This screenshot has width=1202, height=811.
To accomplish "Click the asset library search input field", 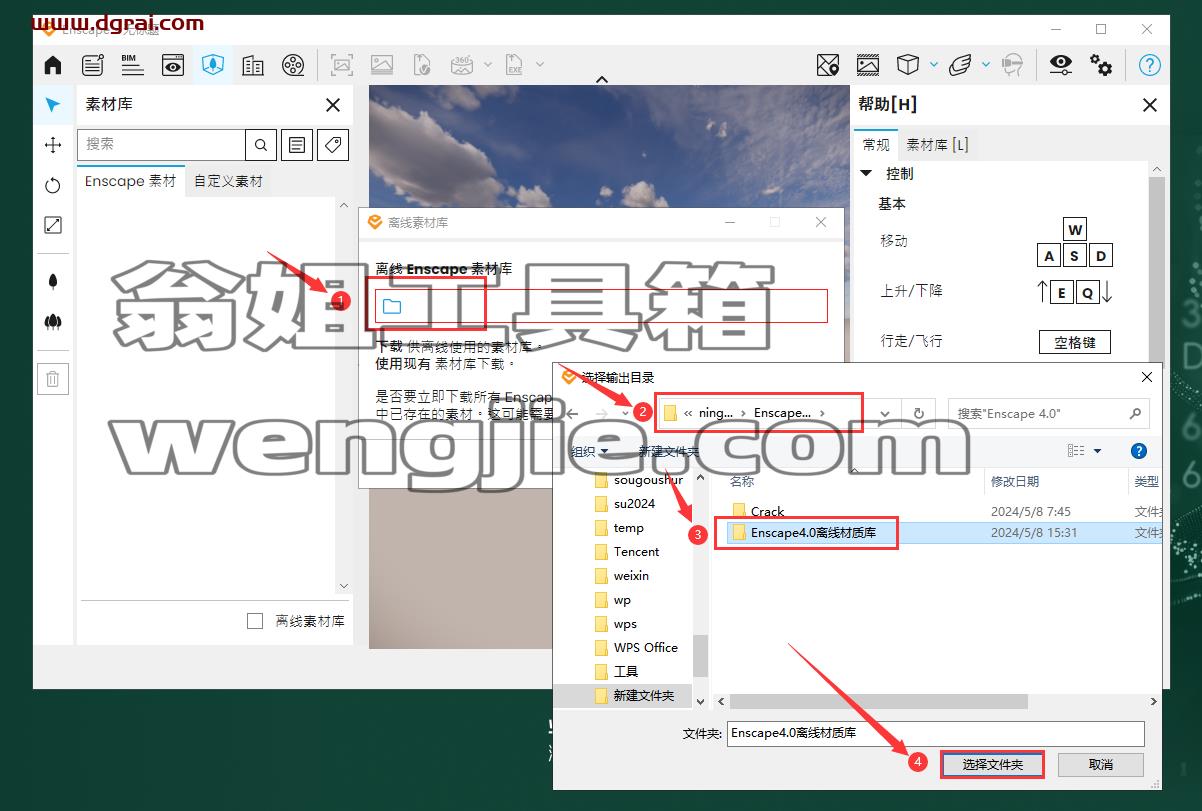I will pyautogui.click(x=161, y=145).
